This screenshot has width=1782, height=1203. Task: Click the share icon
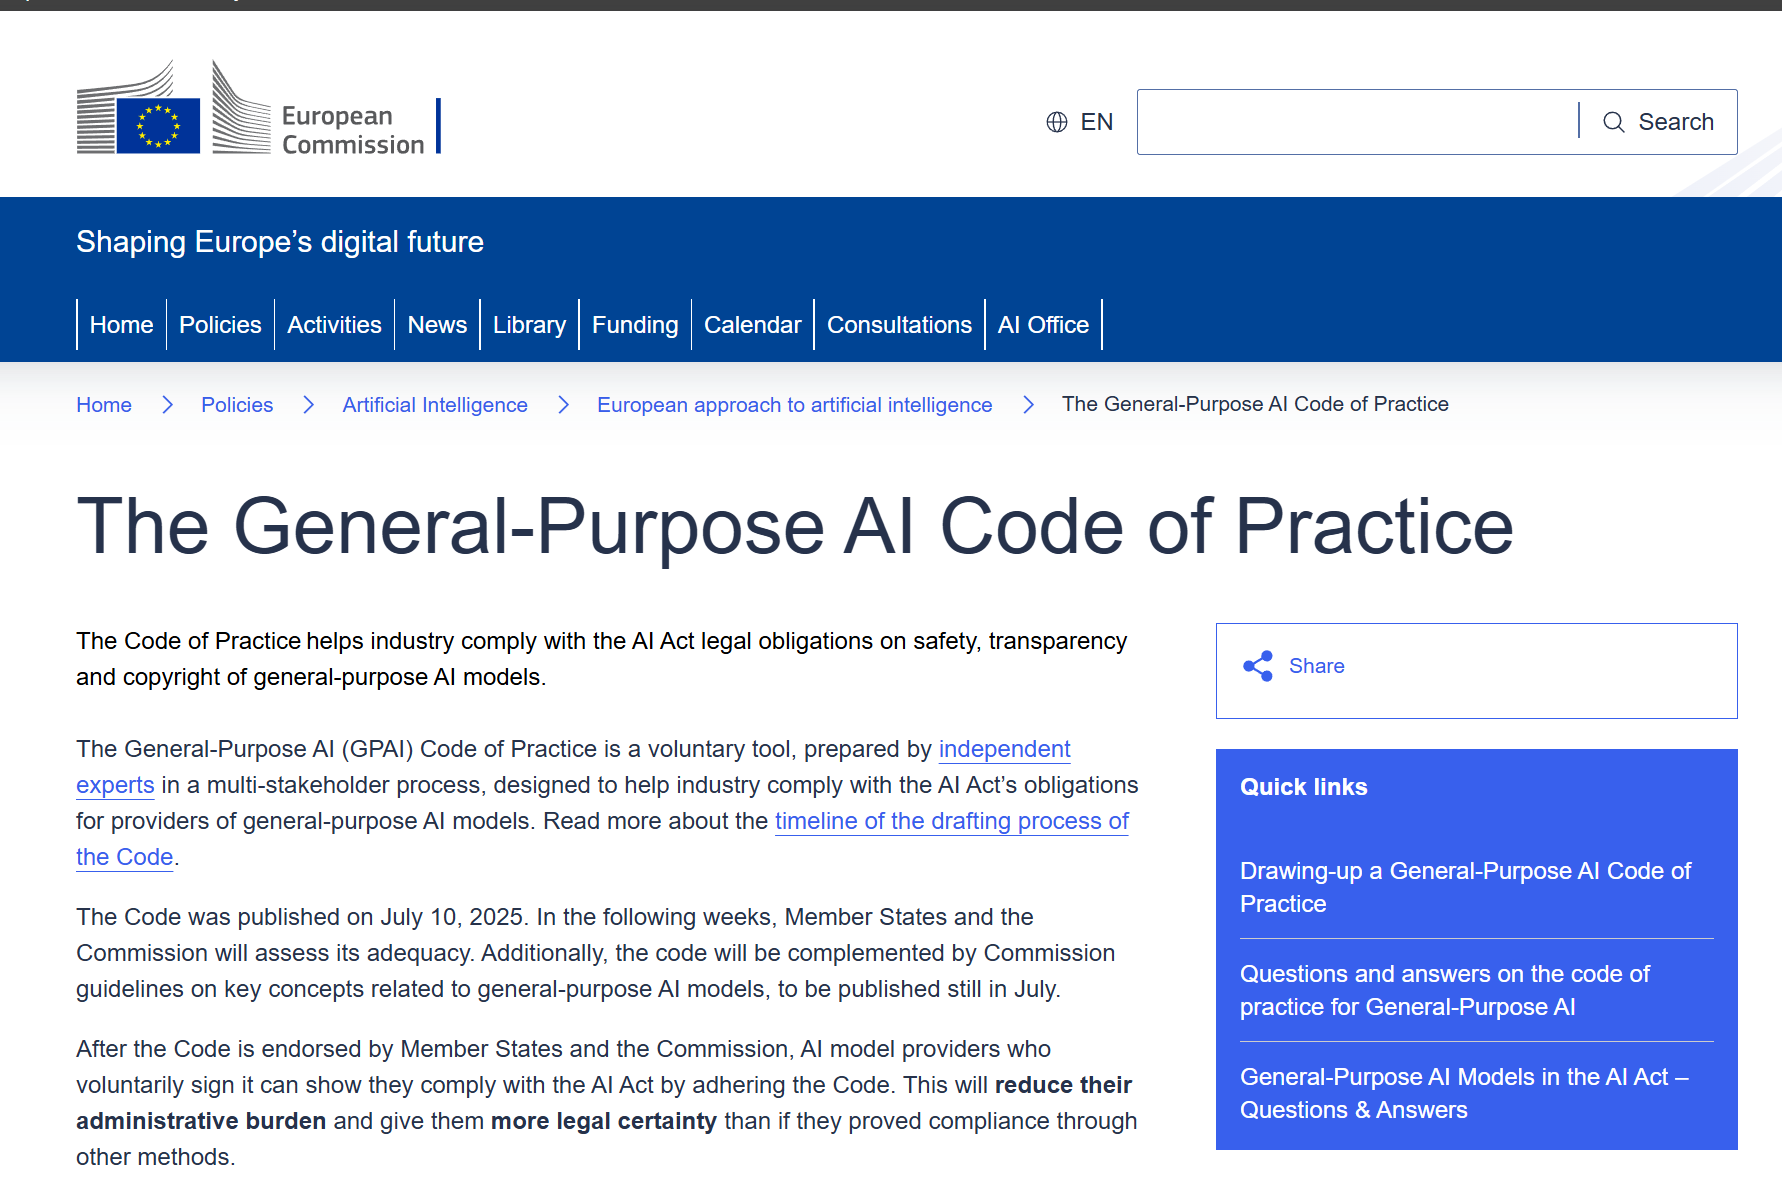(1258, 666)
